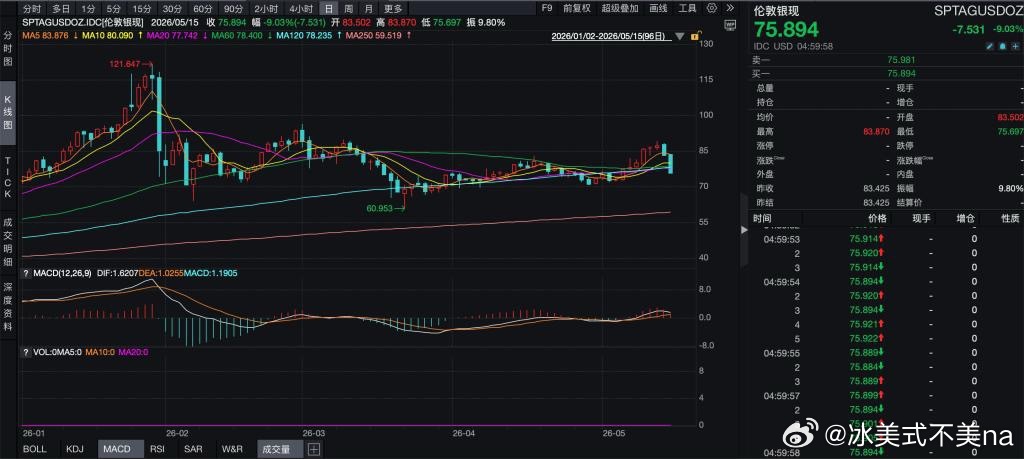
Task: Open the date range dropdown triangle
Action: 680,37
